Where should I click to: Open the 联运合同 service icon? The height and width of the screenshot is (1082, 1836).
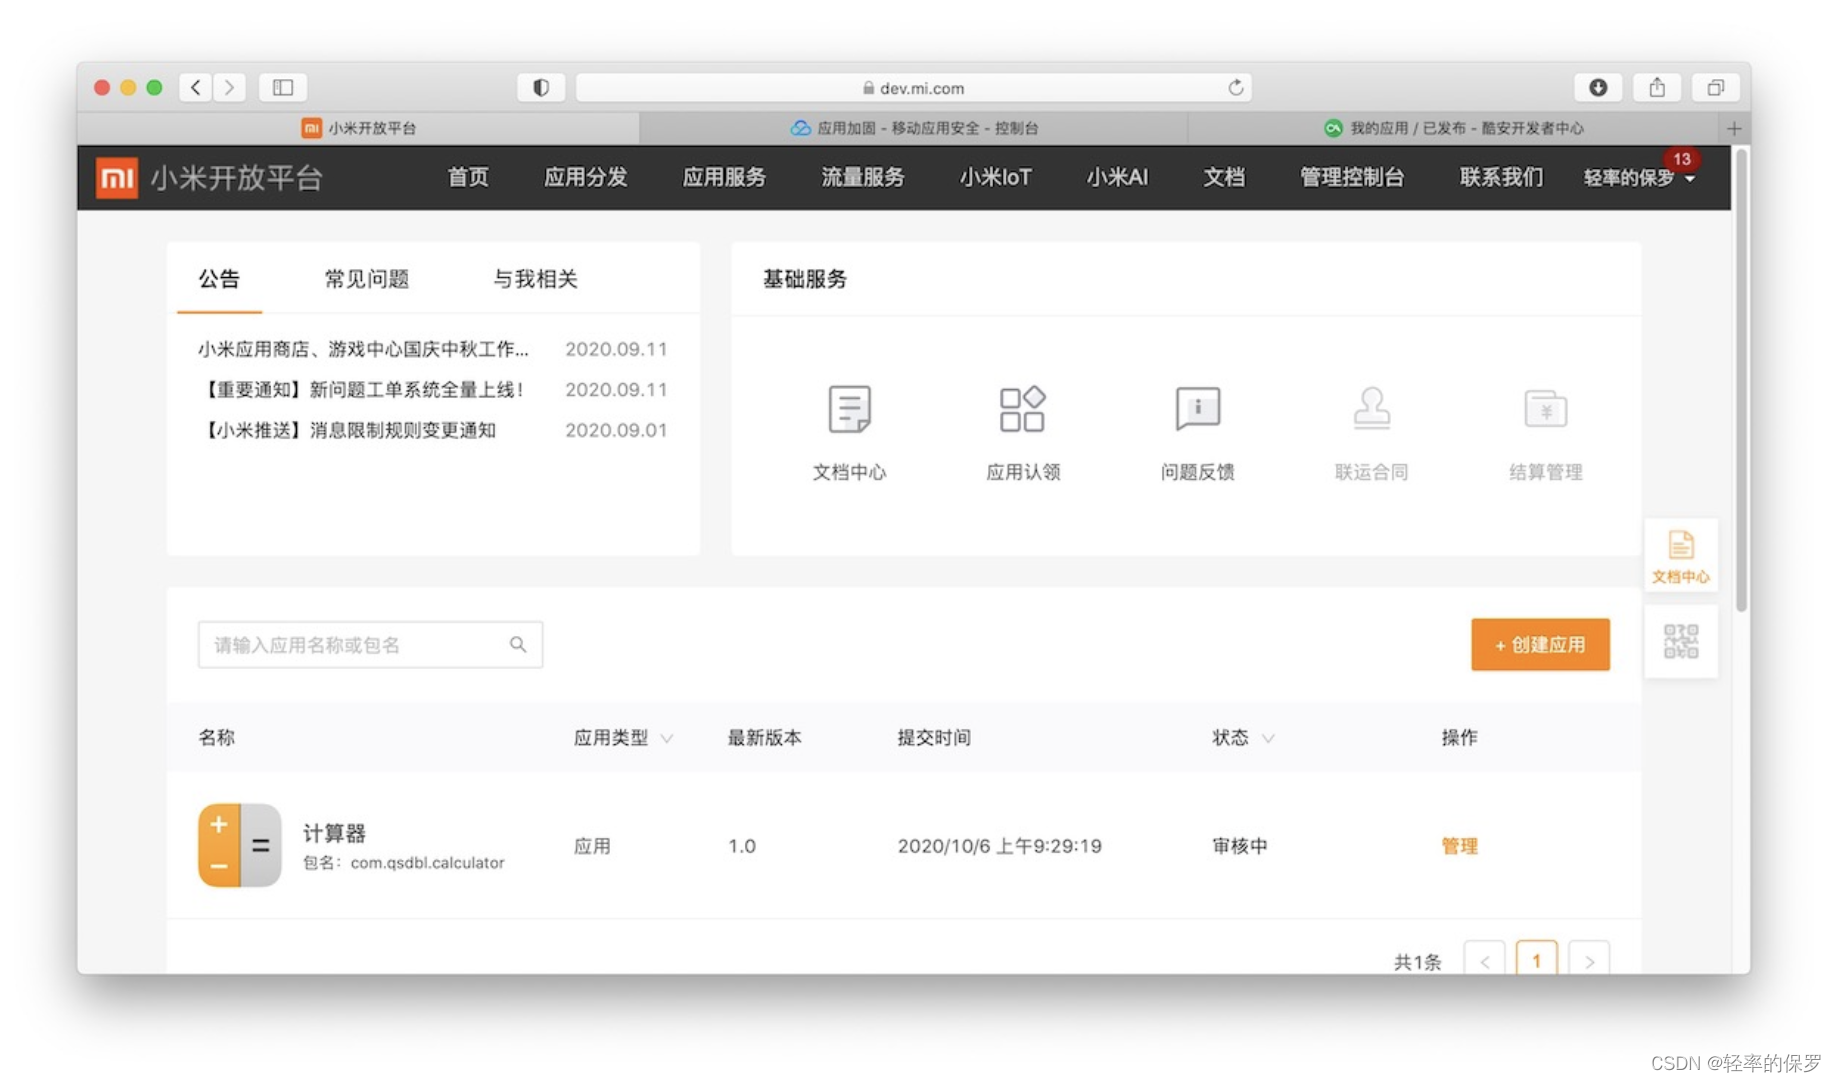(x=1371, y=409)
